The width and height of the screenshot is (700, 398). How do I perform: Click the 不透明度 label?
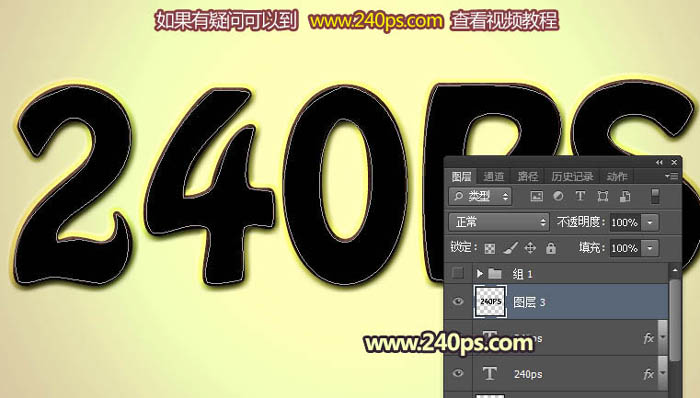581,222
